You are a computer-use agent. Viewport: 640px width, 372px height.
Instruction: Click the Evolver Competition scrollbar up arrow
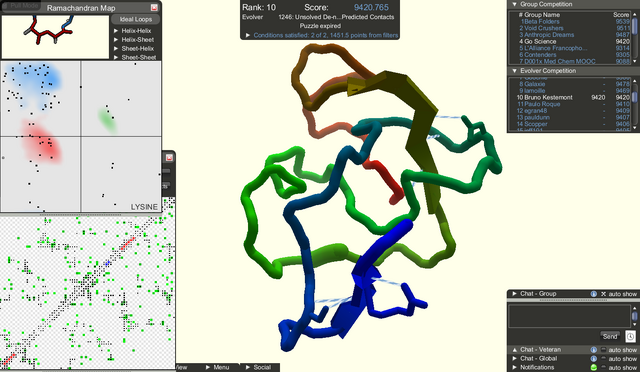coord(634,81)
